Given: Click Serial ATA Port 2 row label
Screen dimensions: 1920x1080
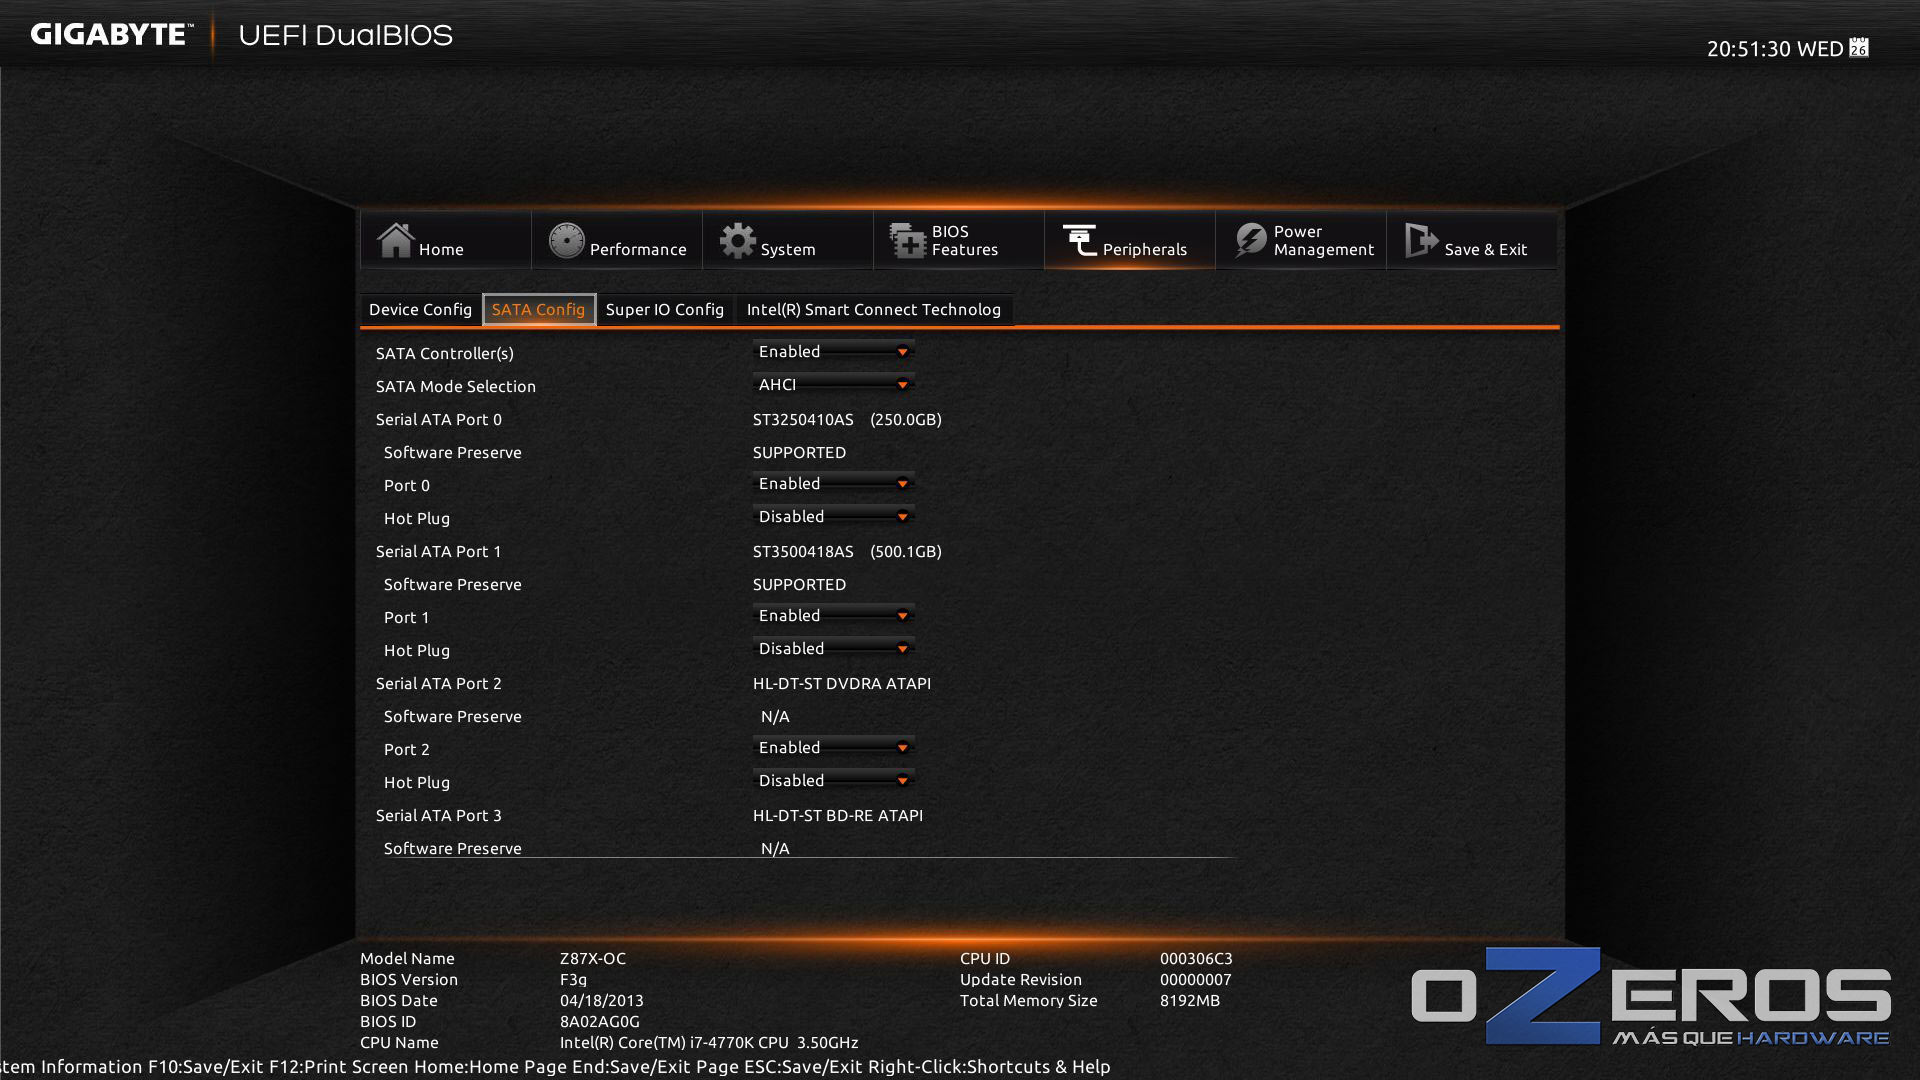Looking at the screenshot, I should pyautogui.click(x=439, y=683).
